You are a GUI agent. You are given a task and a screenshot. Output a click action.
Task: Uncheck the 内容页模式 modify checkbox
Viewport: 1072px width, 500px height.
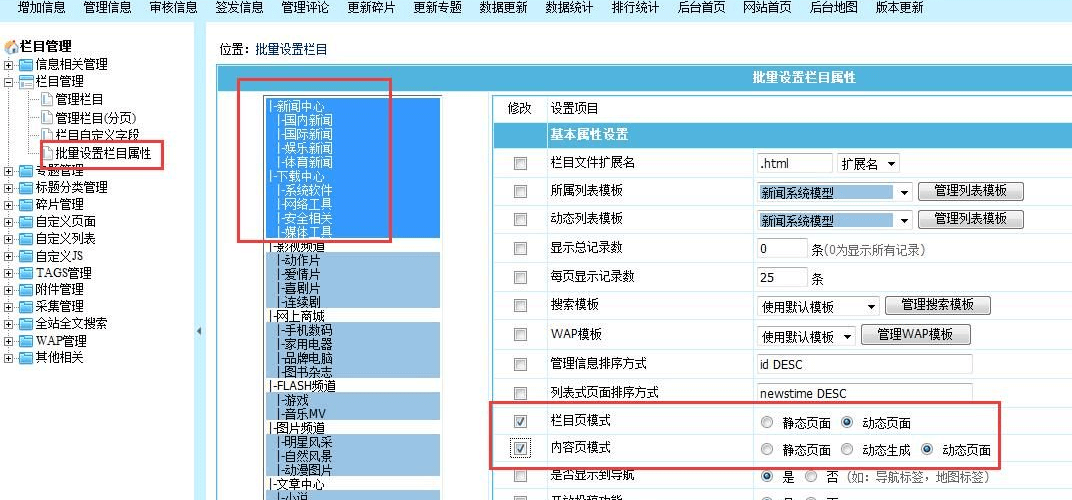click(520, 449)
